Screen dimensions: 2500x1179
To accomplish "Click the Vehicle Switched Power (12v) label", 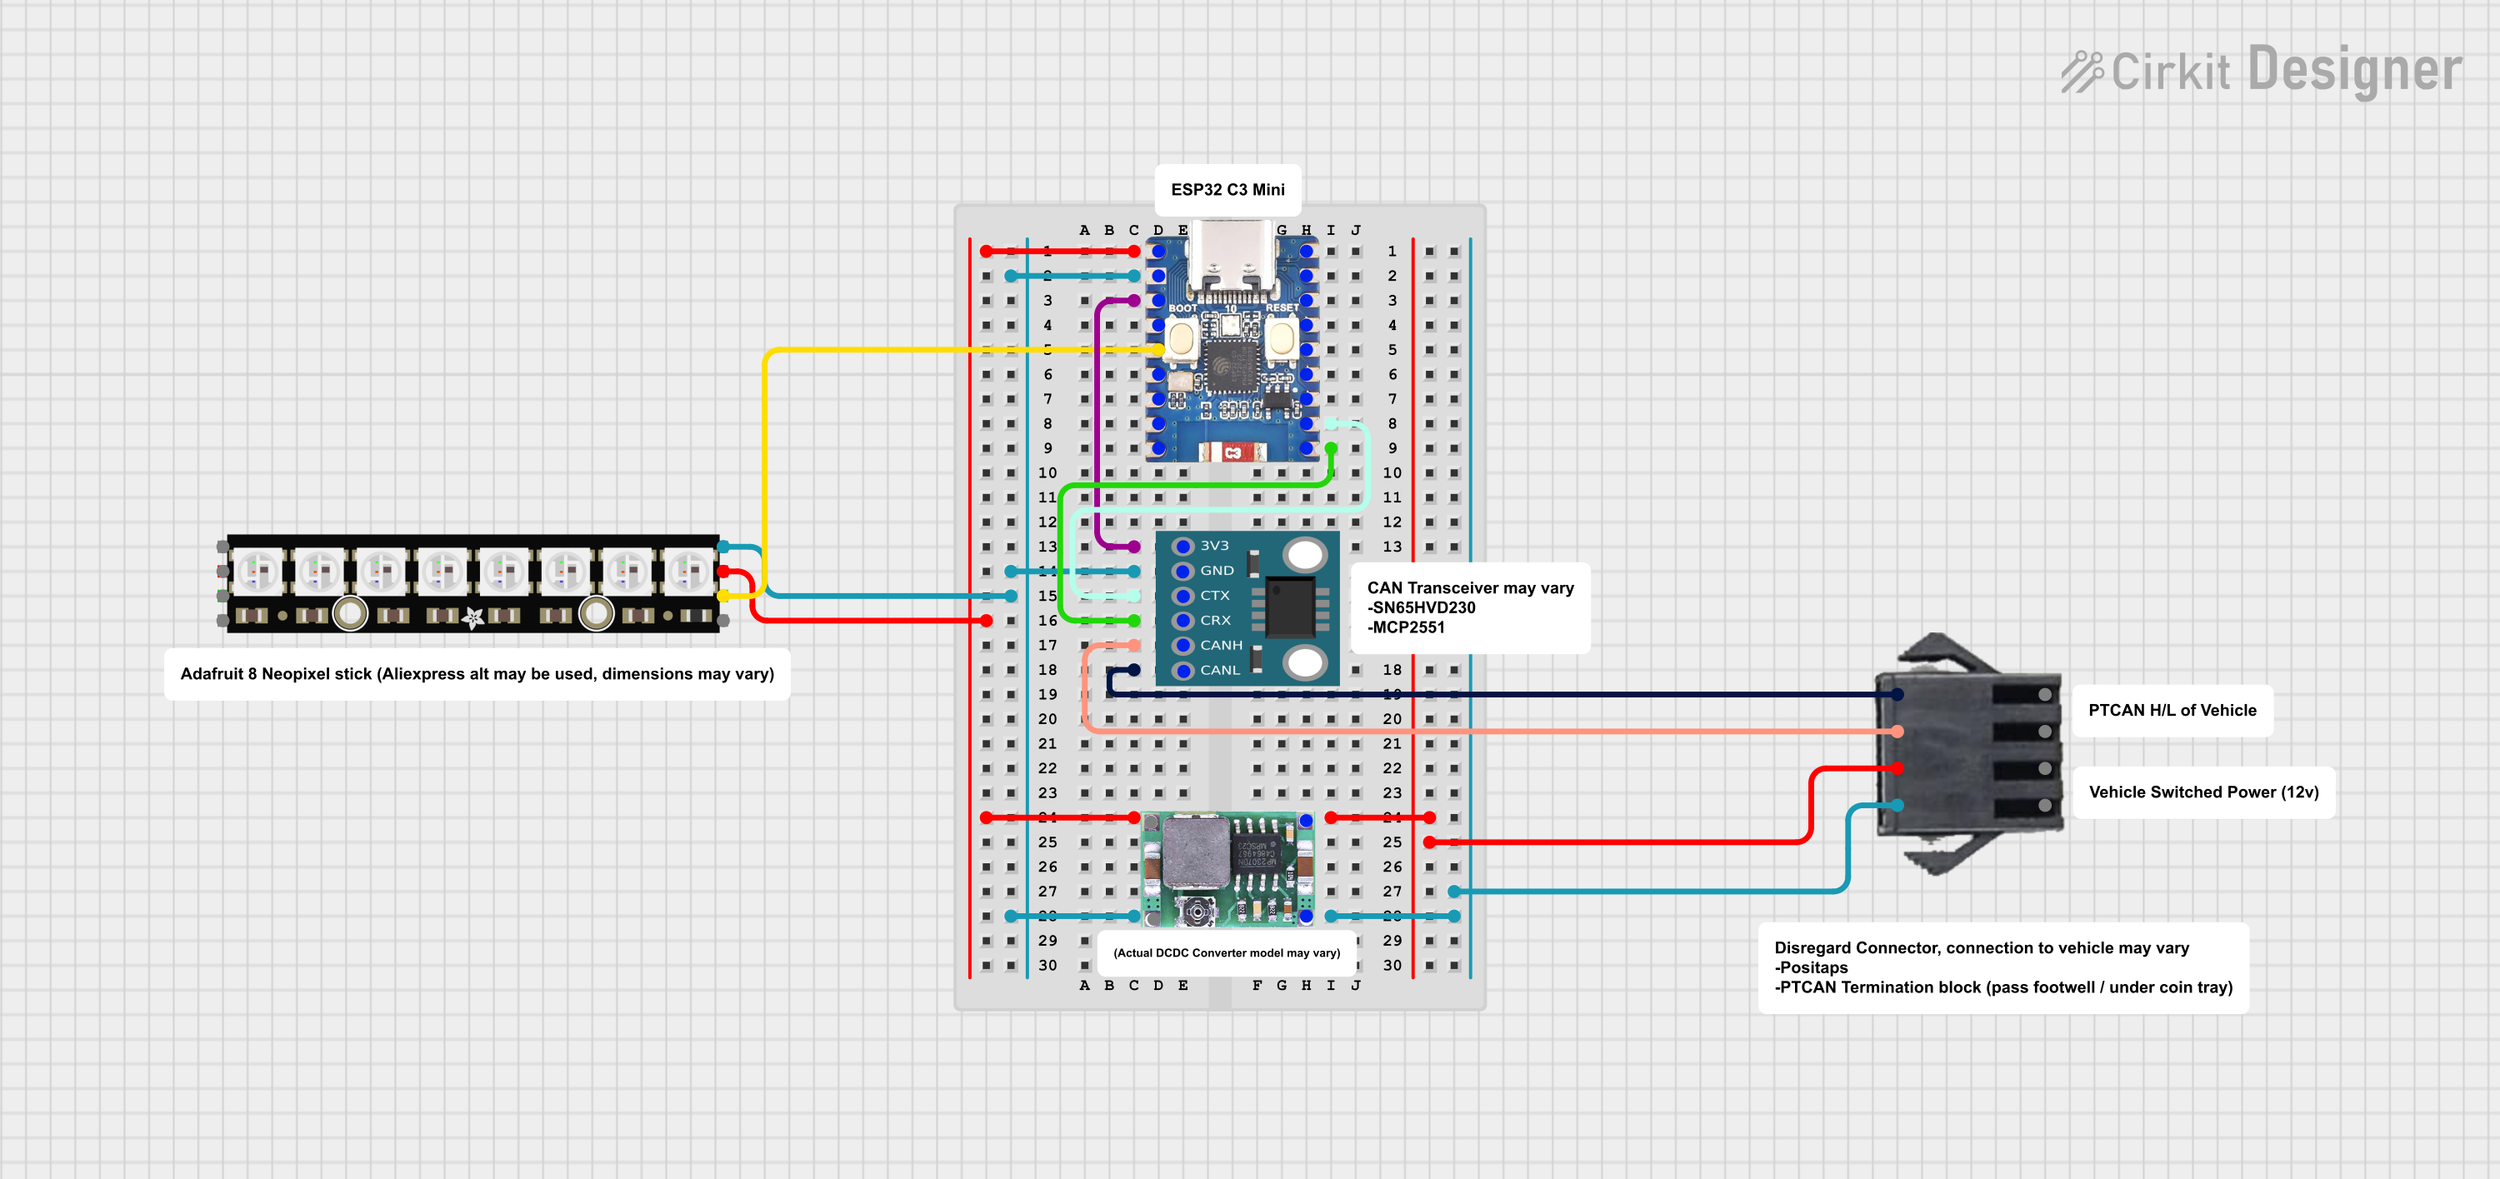I will click(2203, 793).
